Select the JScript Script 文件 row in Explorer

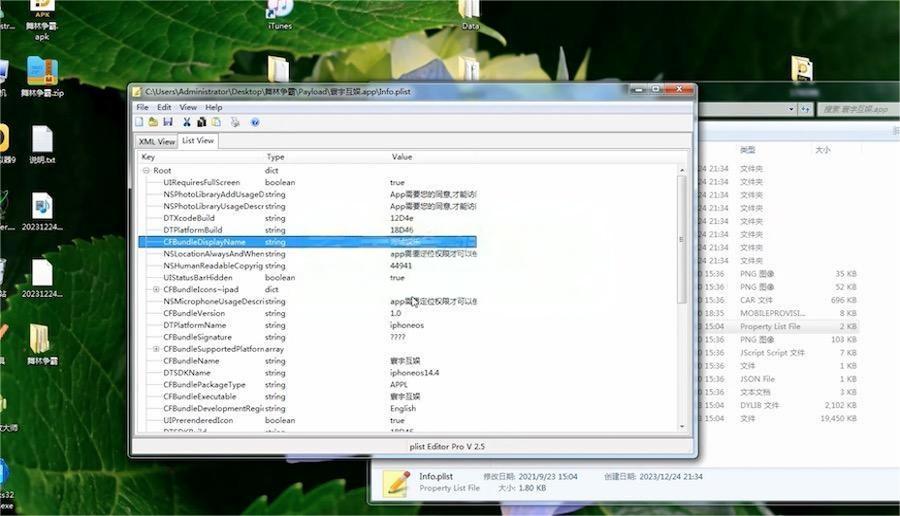click(x=779, y=352)
